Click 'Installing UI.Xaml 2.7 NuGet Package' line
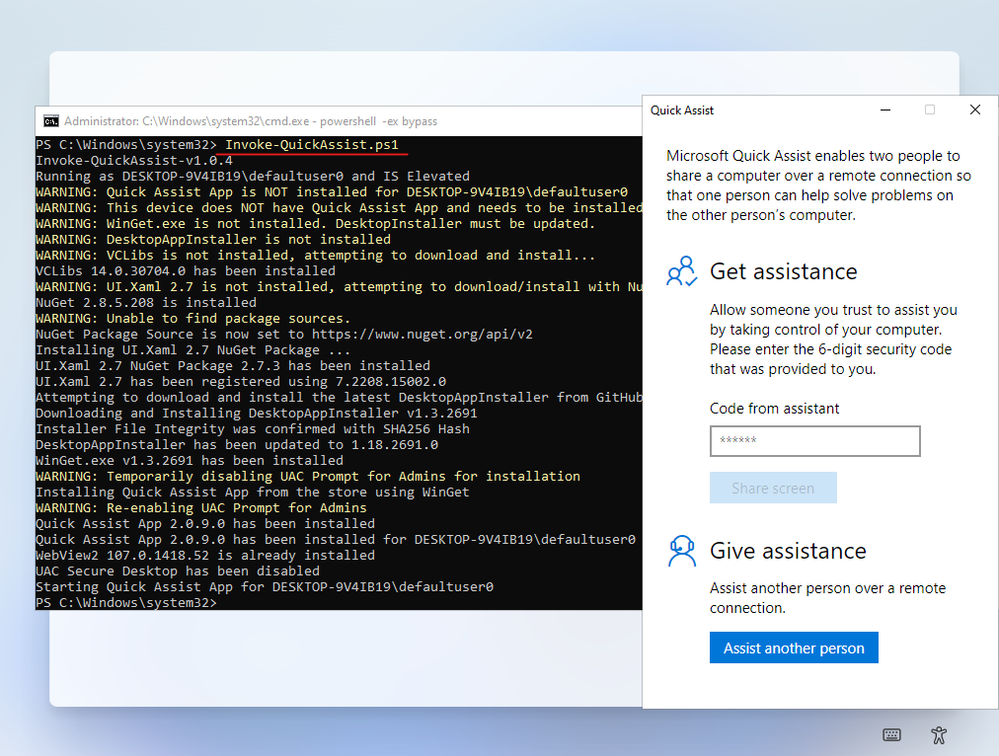999x756 pixels. click(x=193, y=350)
